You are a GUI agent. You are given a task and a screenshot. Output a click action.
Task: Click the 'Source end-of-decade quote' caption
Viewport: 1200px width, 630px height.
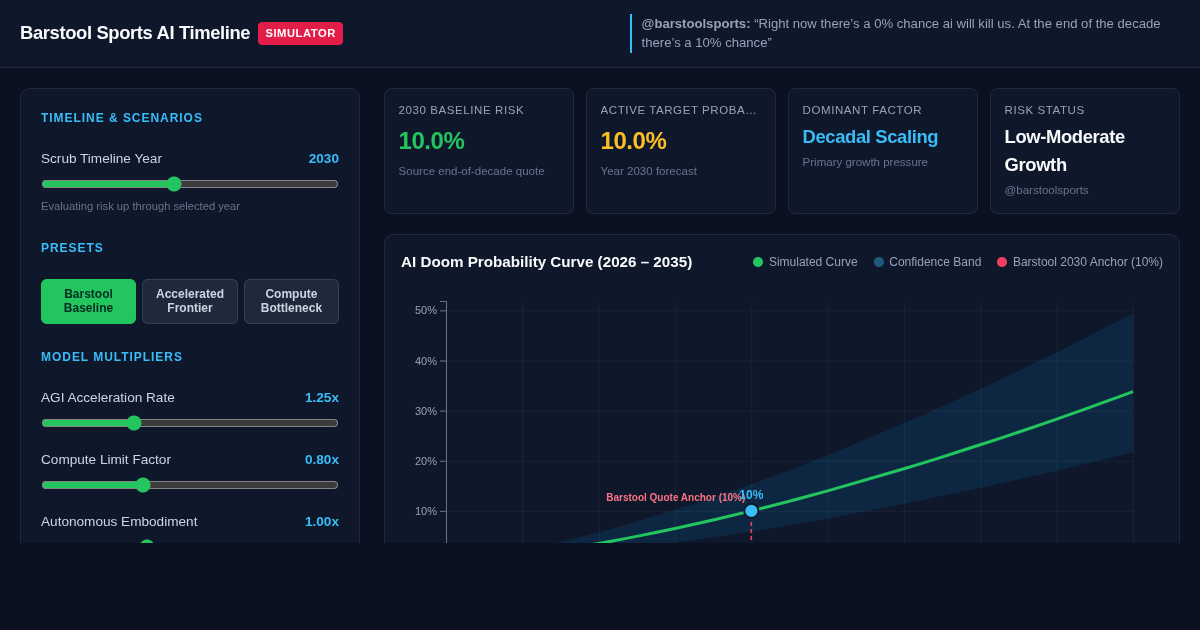(471, 171)
